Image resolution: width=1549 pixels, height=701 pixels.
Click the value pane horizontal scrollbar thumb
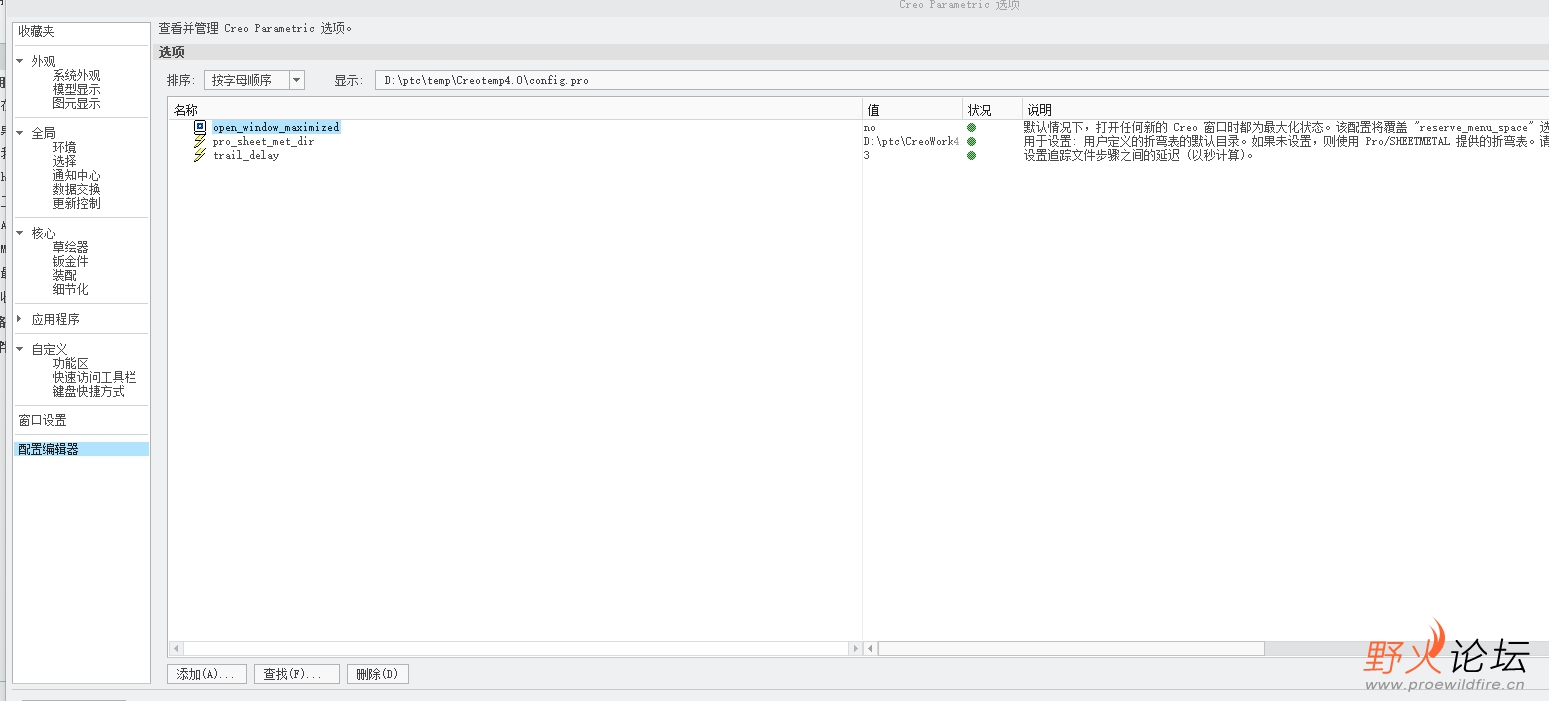point(1071,648)
